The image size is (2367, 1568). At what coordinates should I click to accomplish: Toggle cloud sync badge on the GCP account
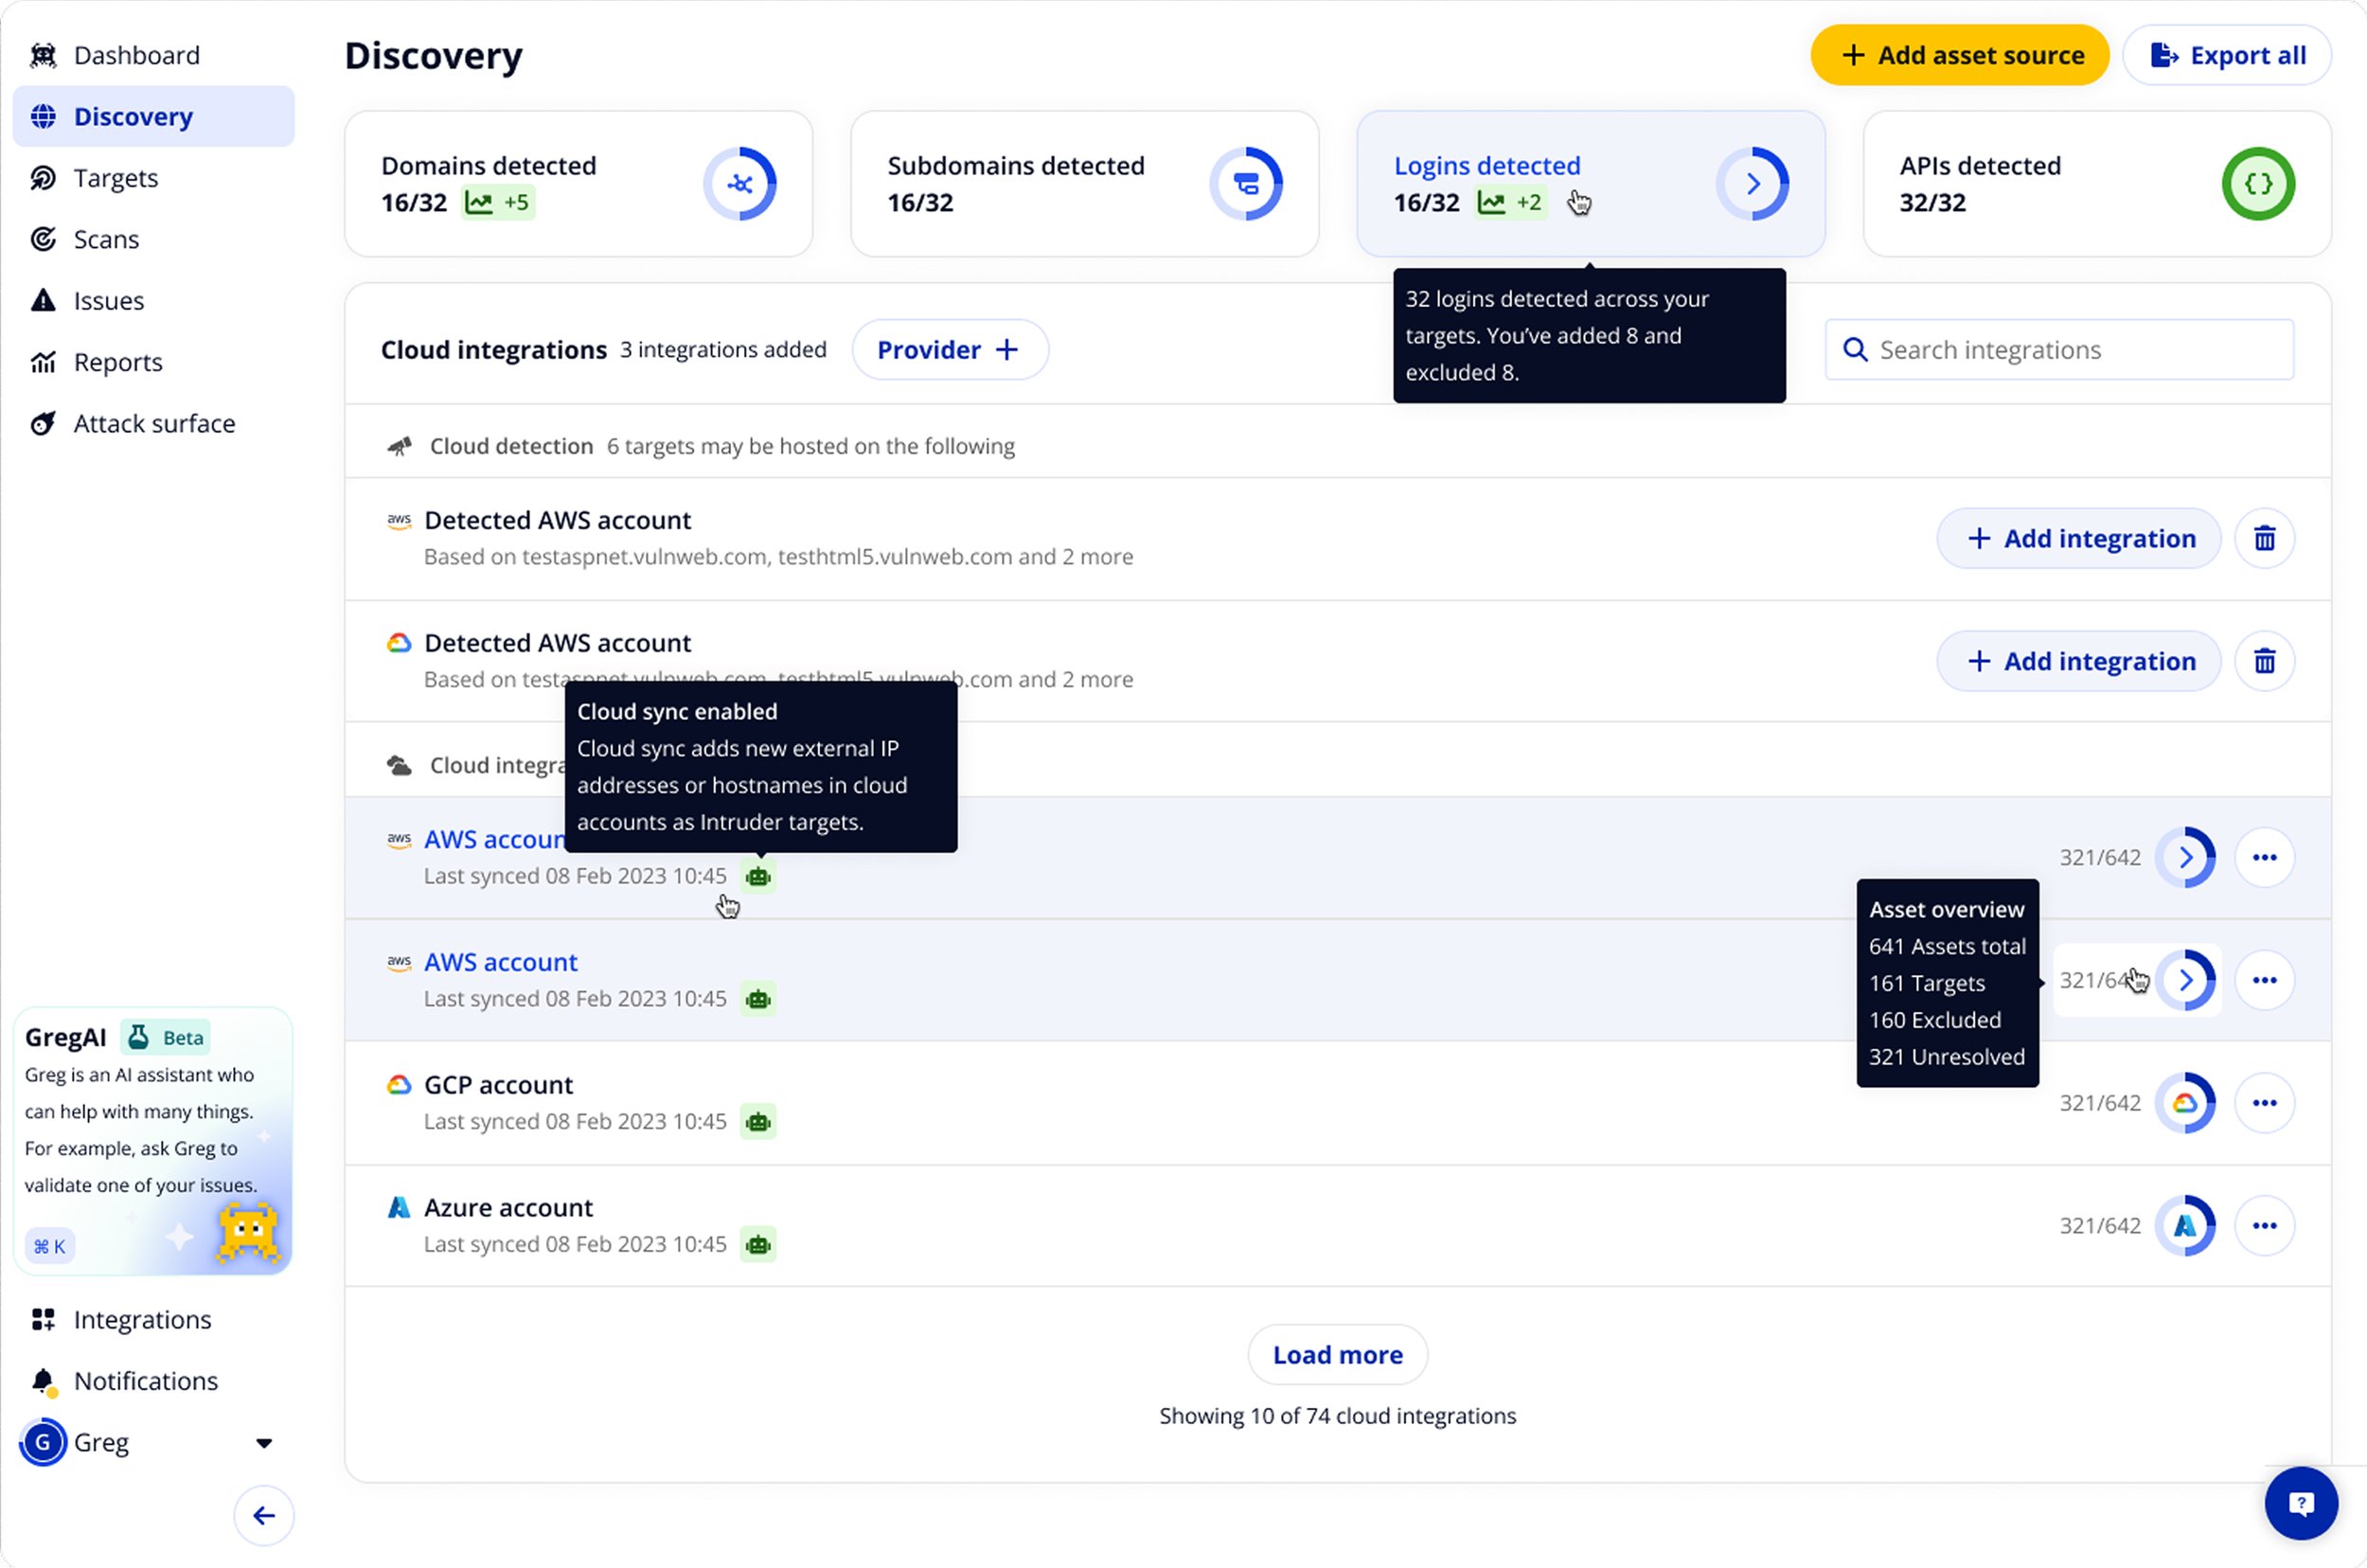(x=758, y=1121)
